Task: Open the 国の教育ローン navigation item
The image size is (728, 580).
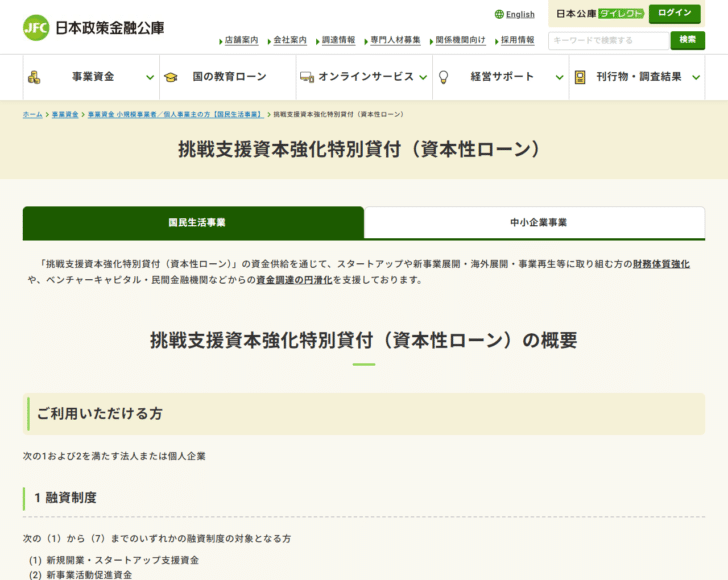Action: [x=228, y=77]
